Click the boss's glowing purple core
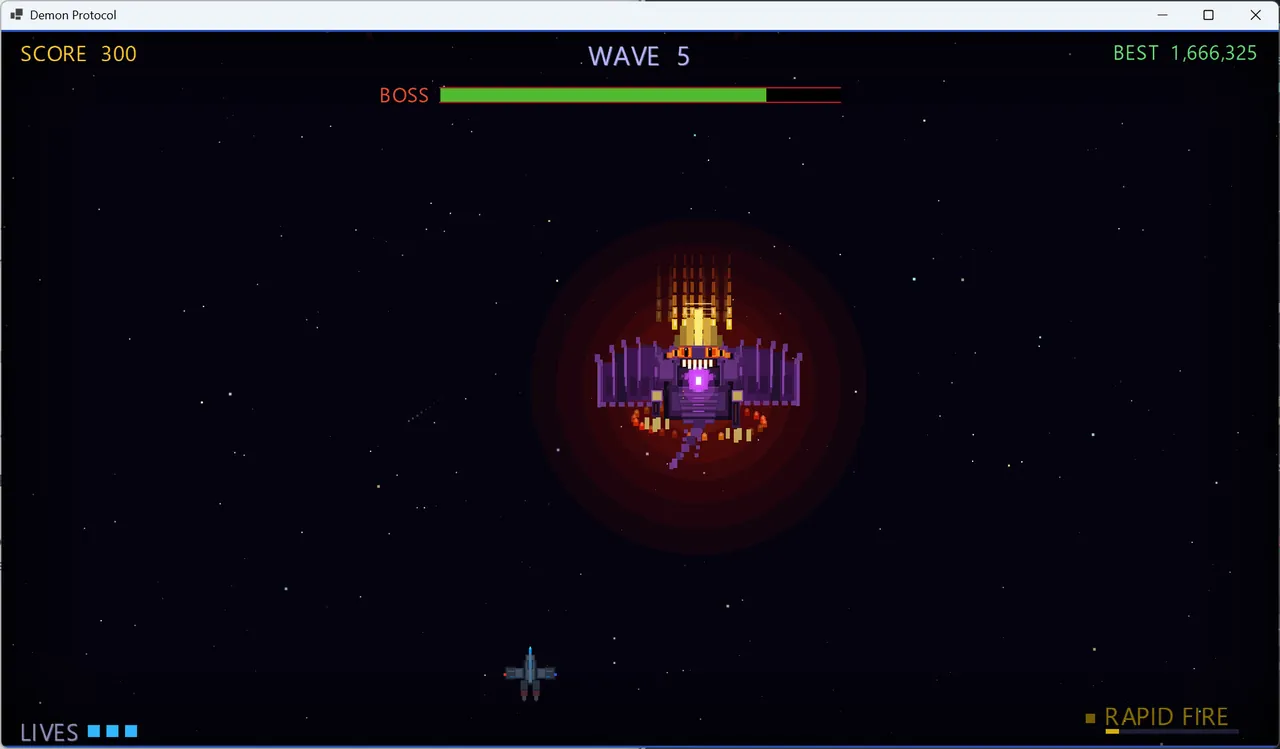 coord(699,380)
